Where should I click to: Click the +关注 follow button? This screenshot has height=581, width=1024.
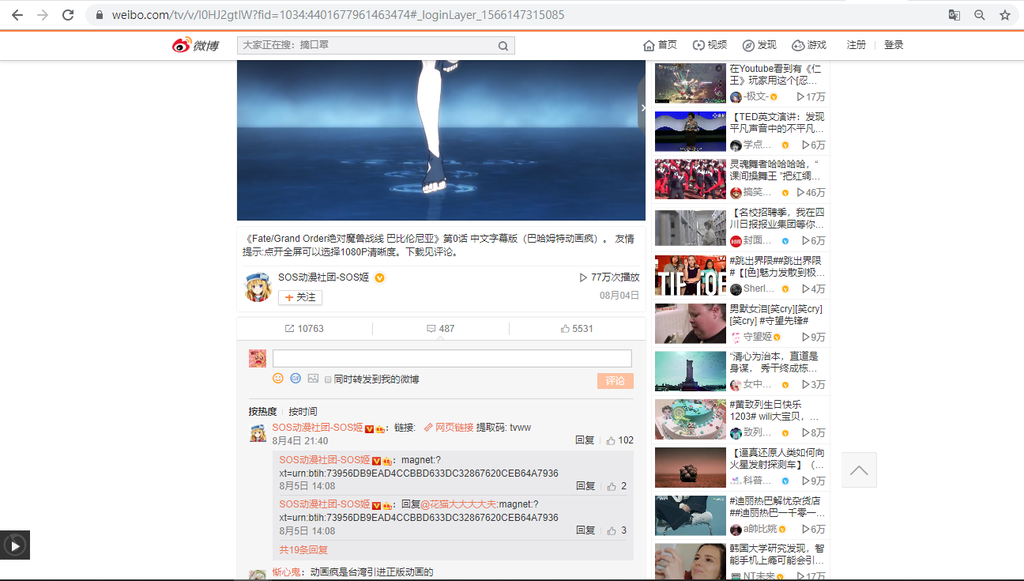click(300, 297)
